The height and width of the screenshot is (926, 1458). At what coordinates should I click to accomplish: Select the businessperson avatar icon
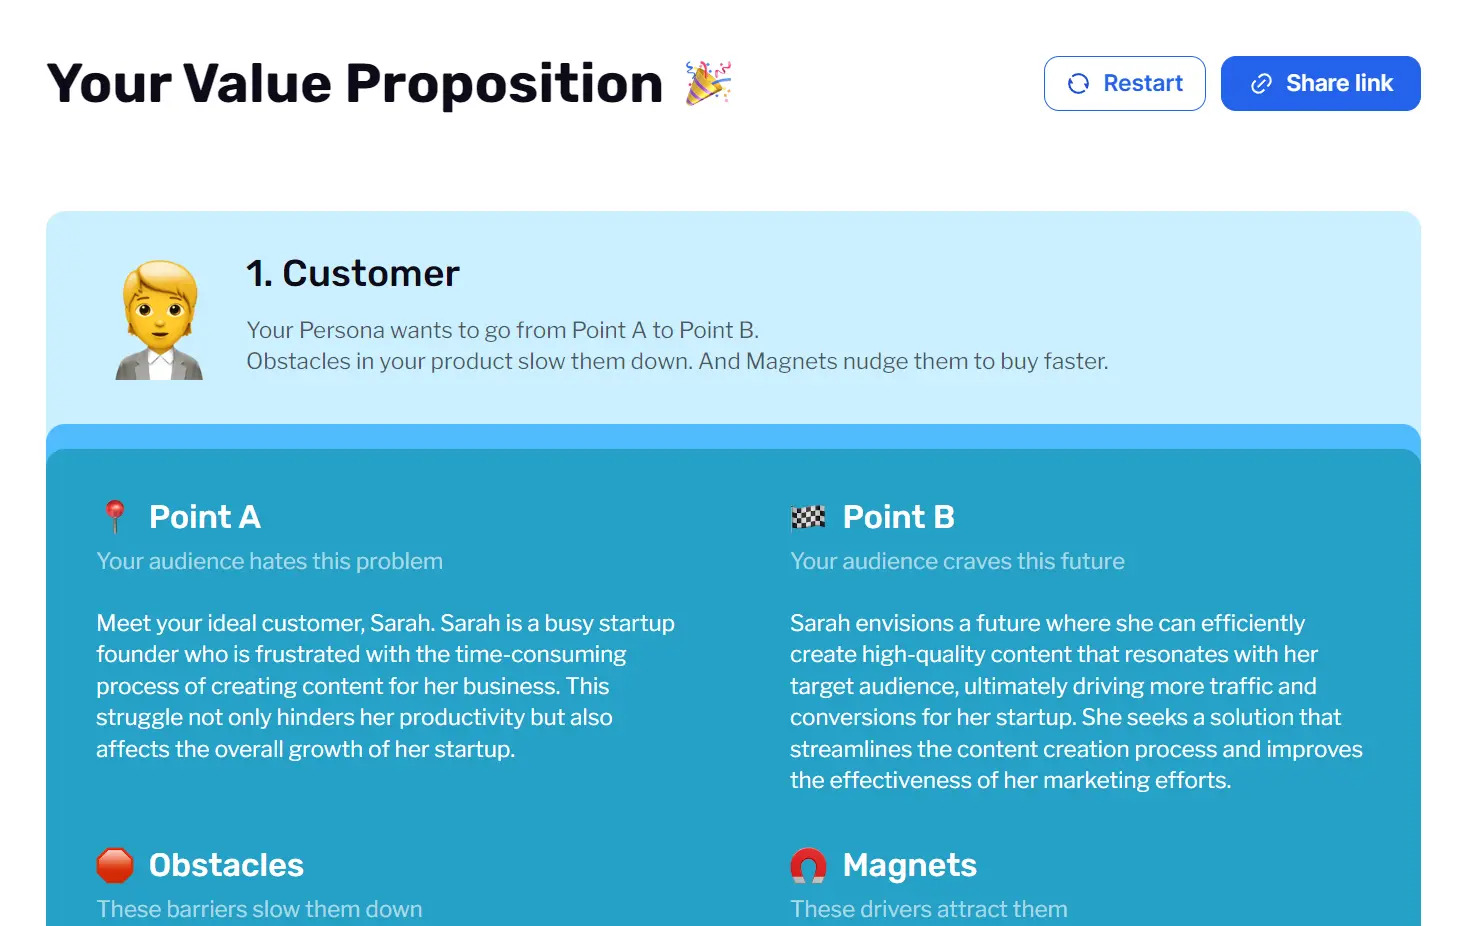(159, 318)
